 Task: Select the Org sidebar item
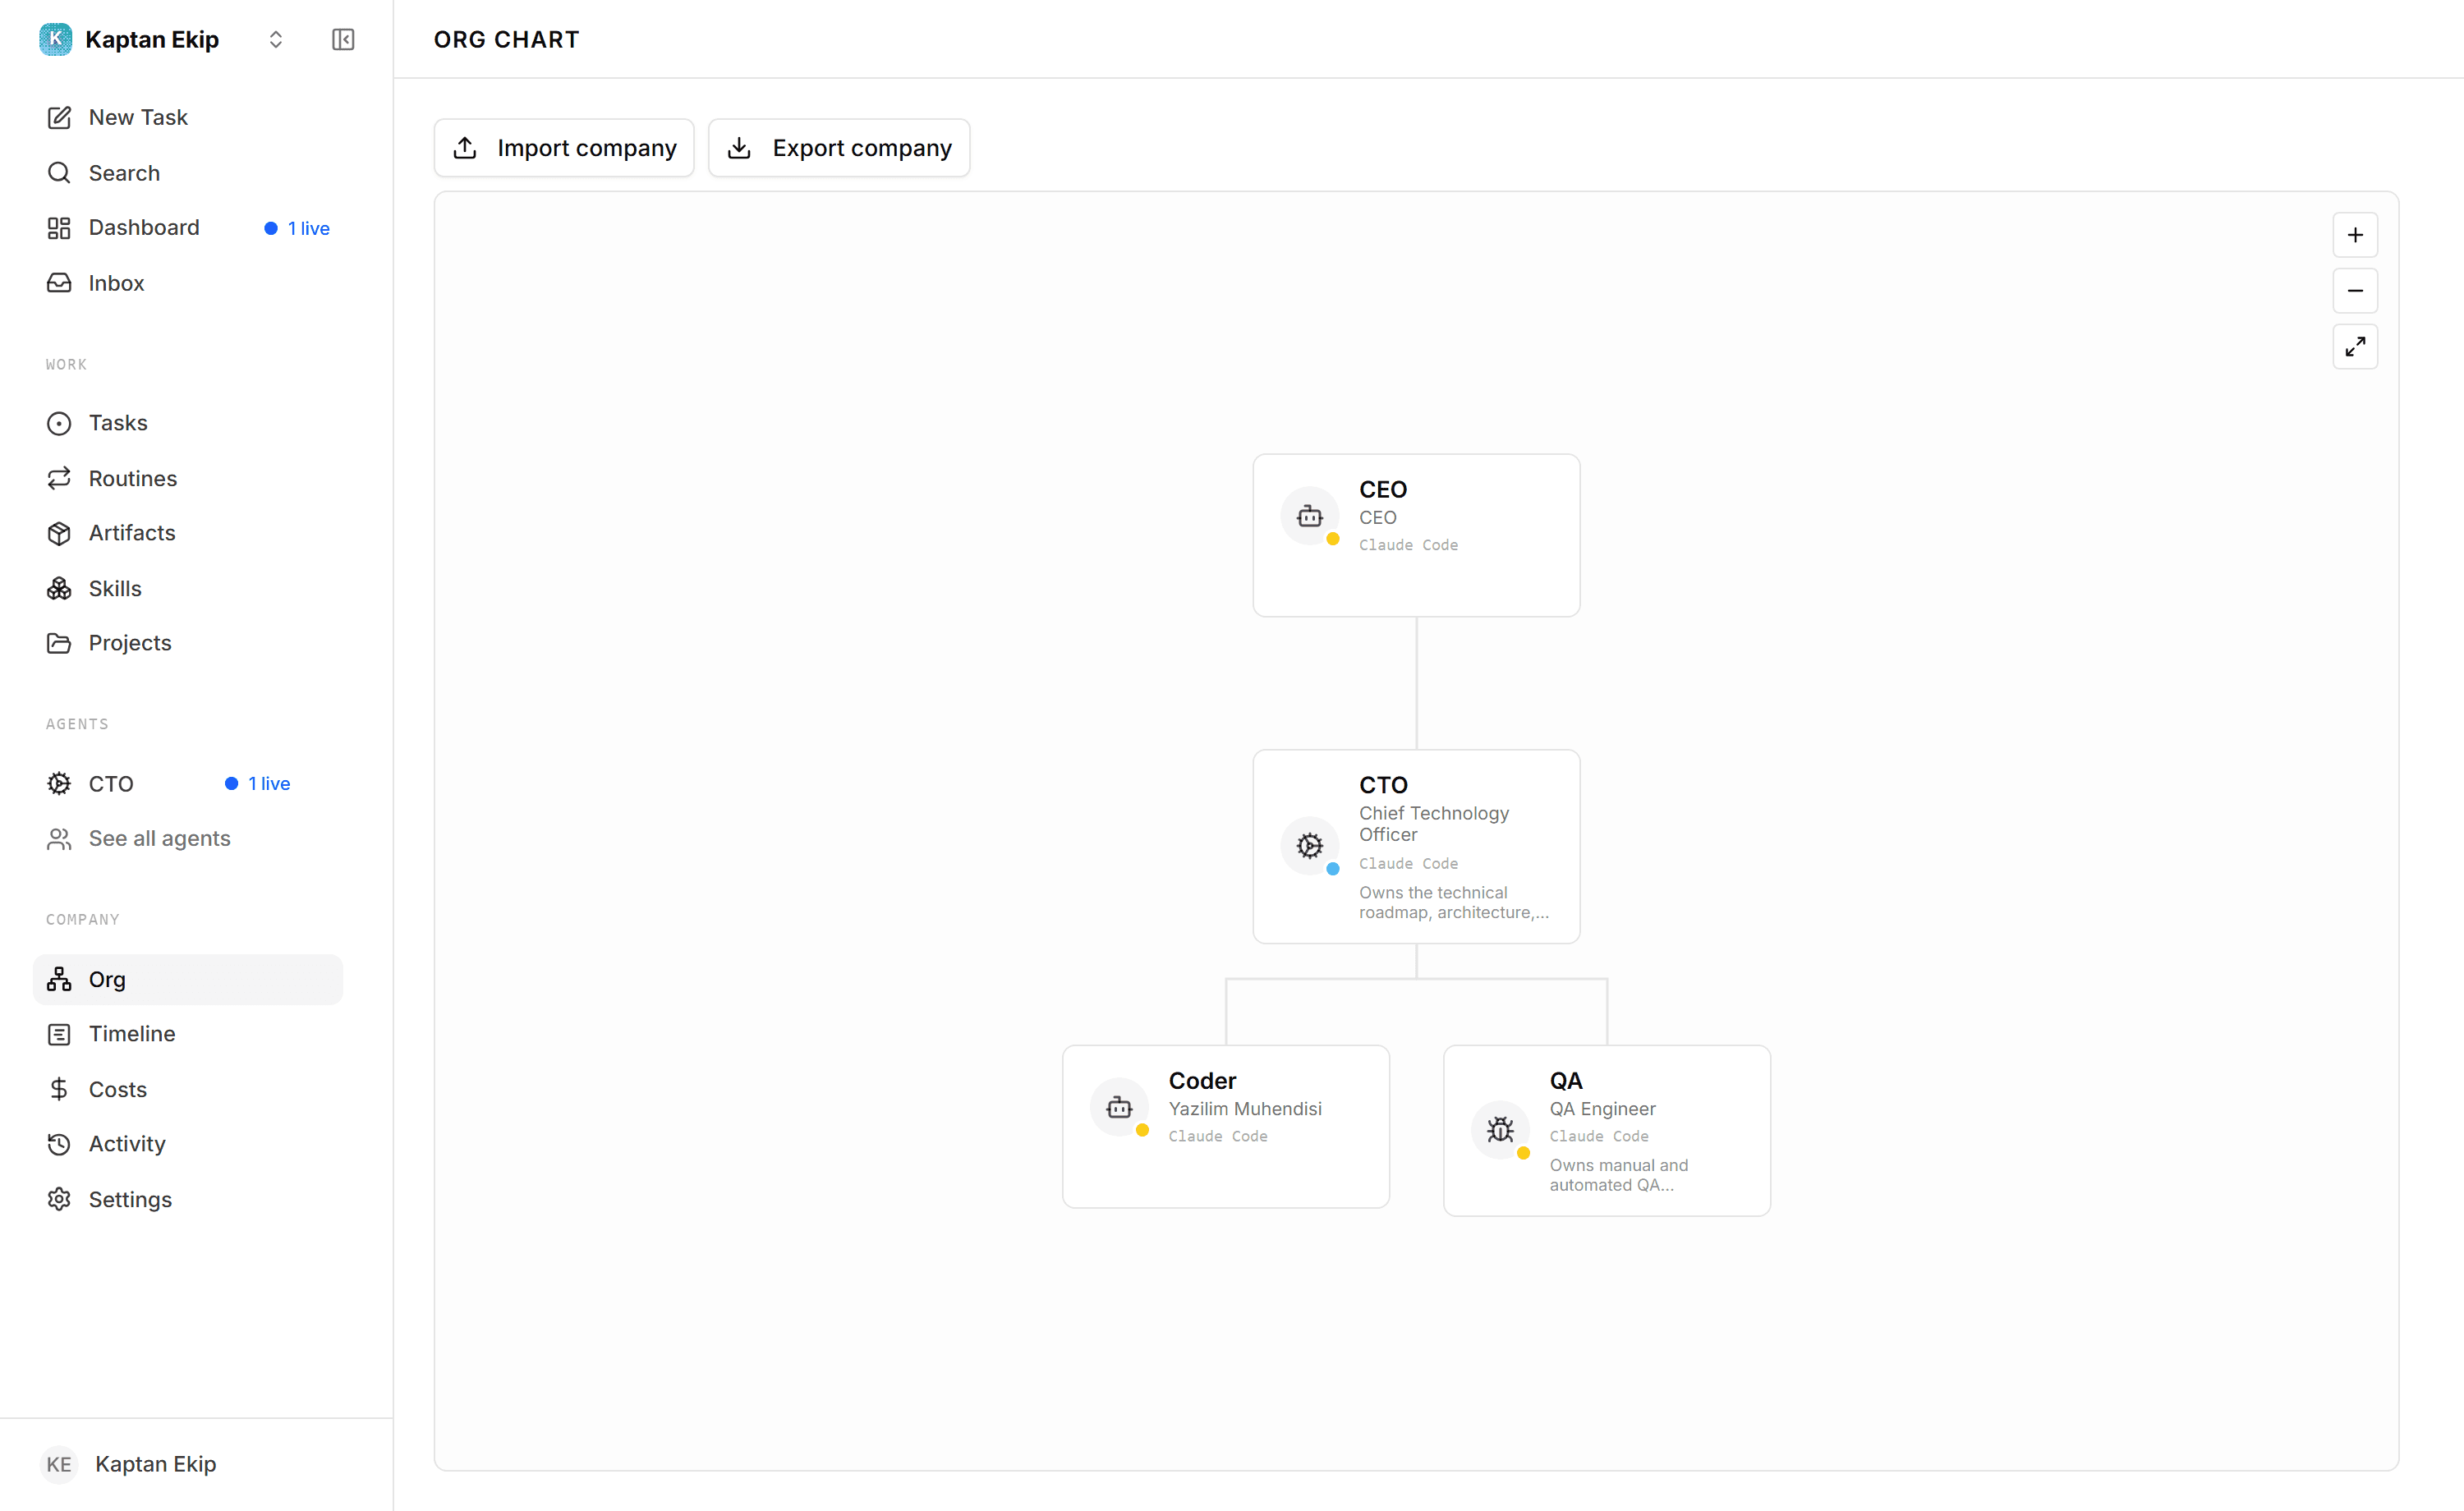[x=188, y=979]
